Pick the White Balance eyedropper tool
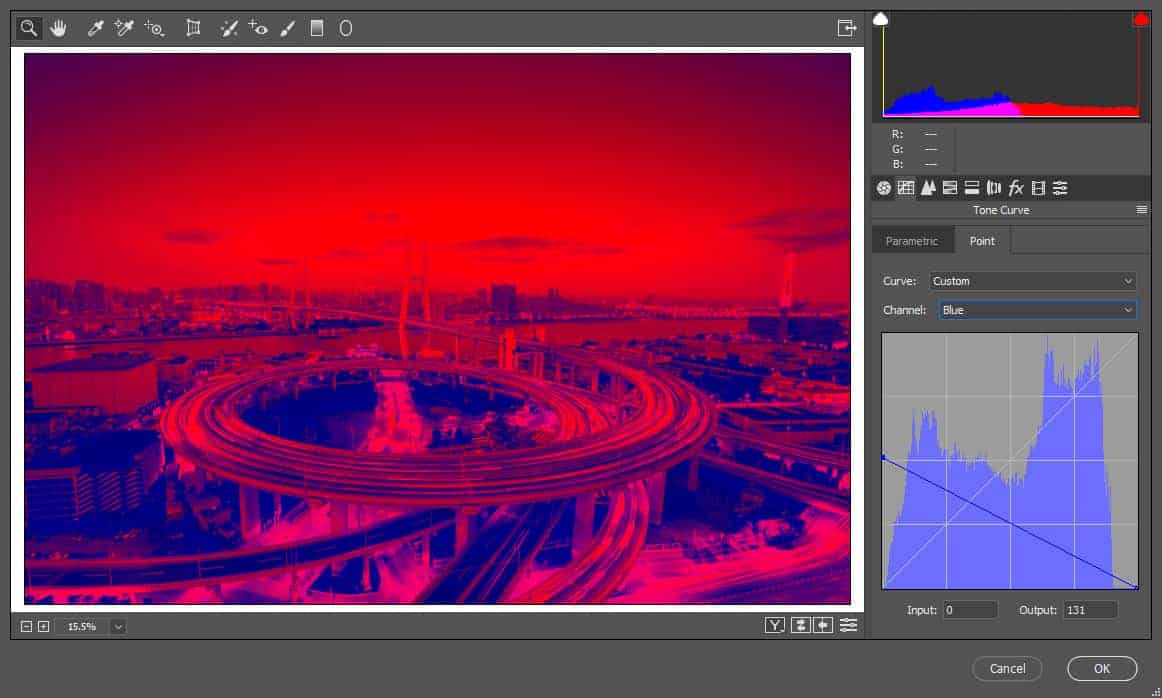 [95, 28]
